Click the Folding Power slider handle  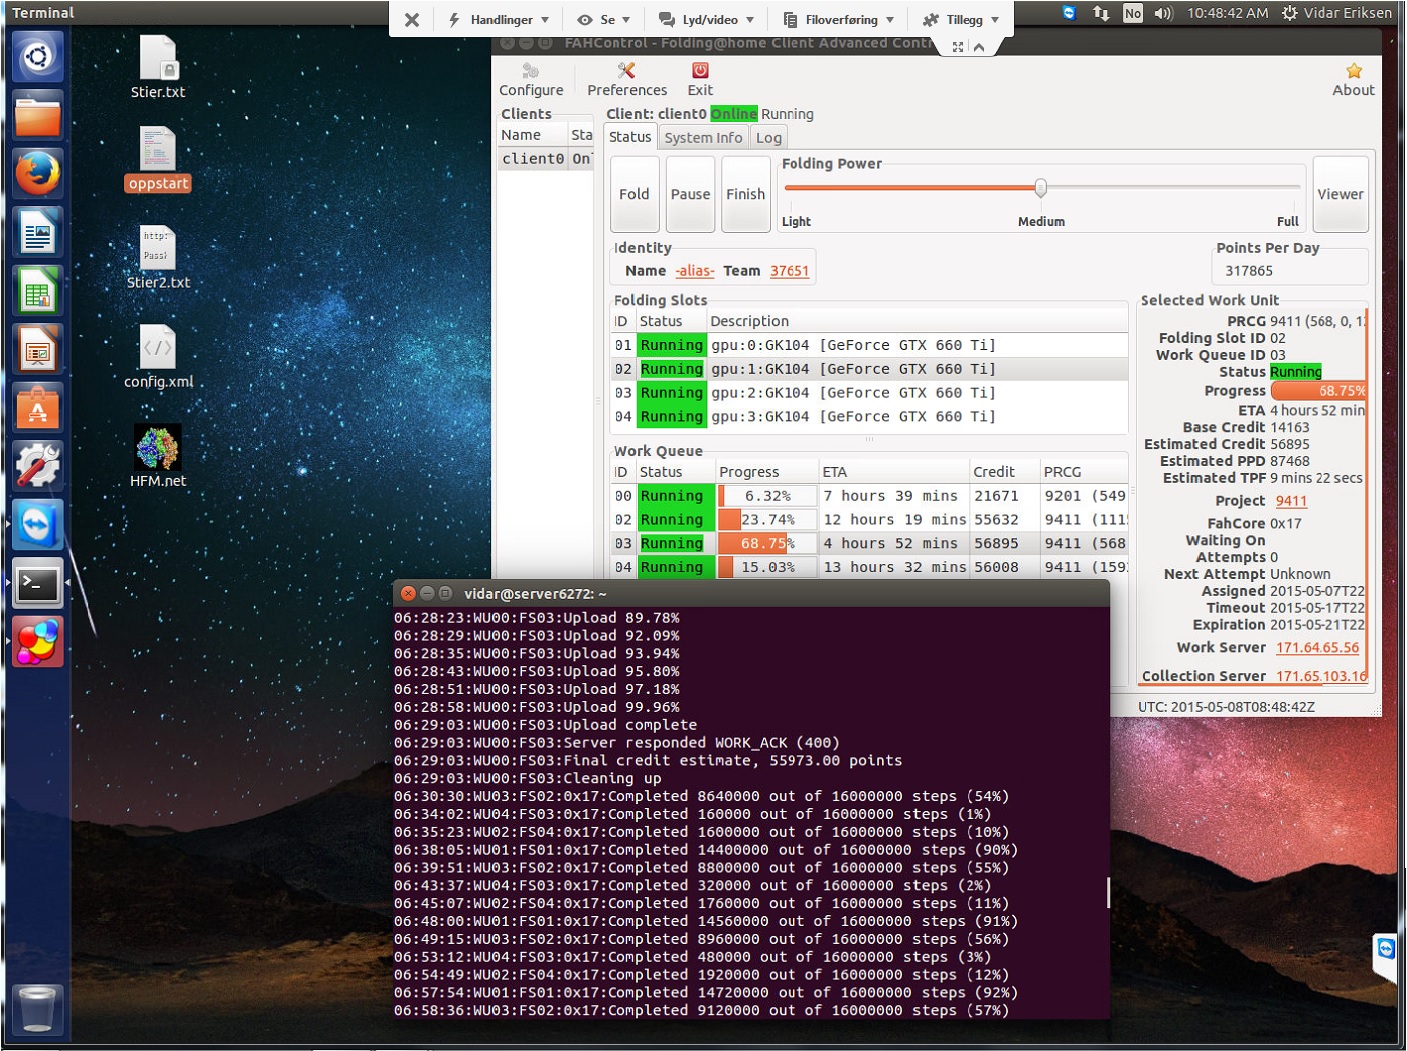[1041, 187]
